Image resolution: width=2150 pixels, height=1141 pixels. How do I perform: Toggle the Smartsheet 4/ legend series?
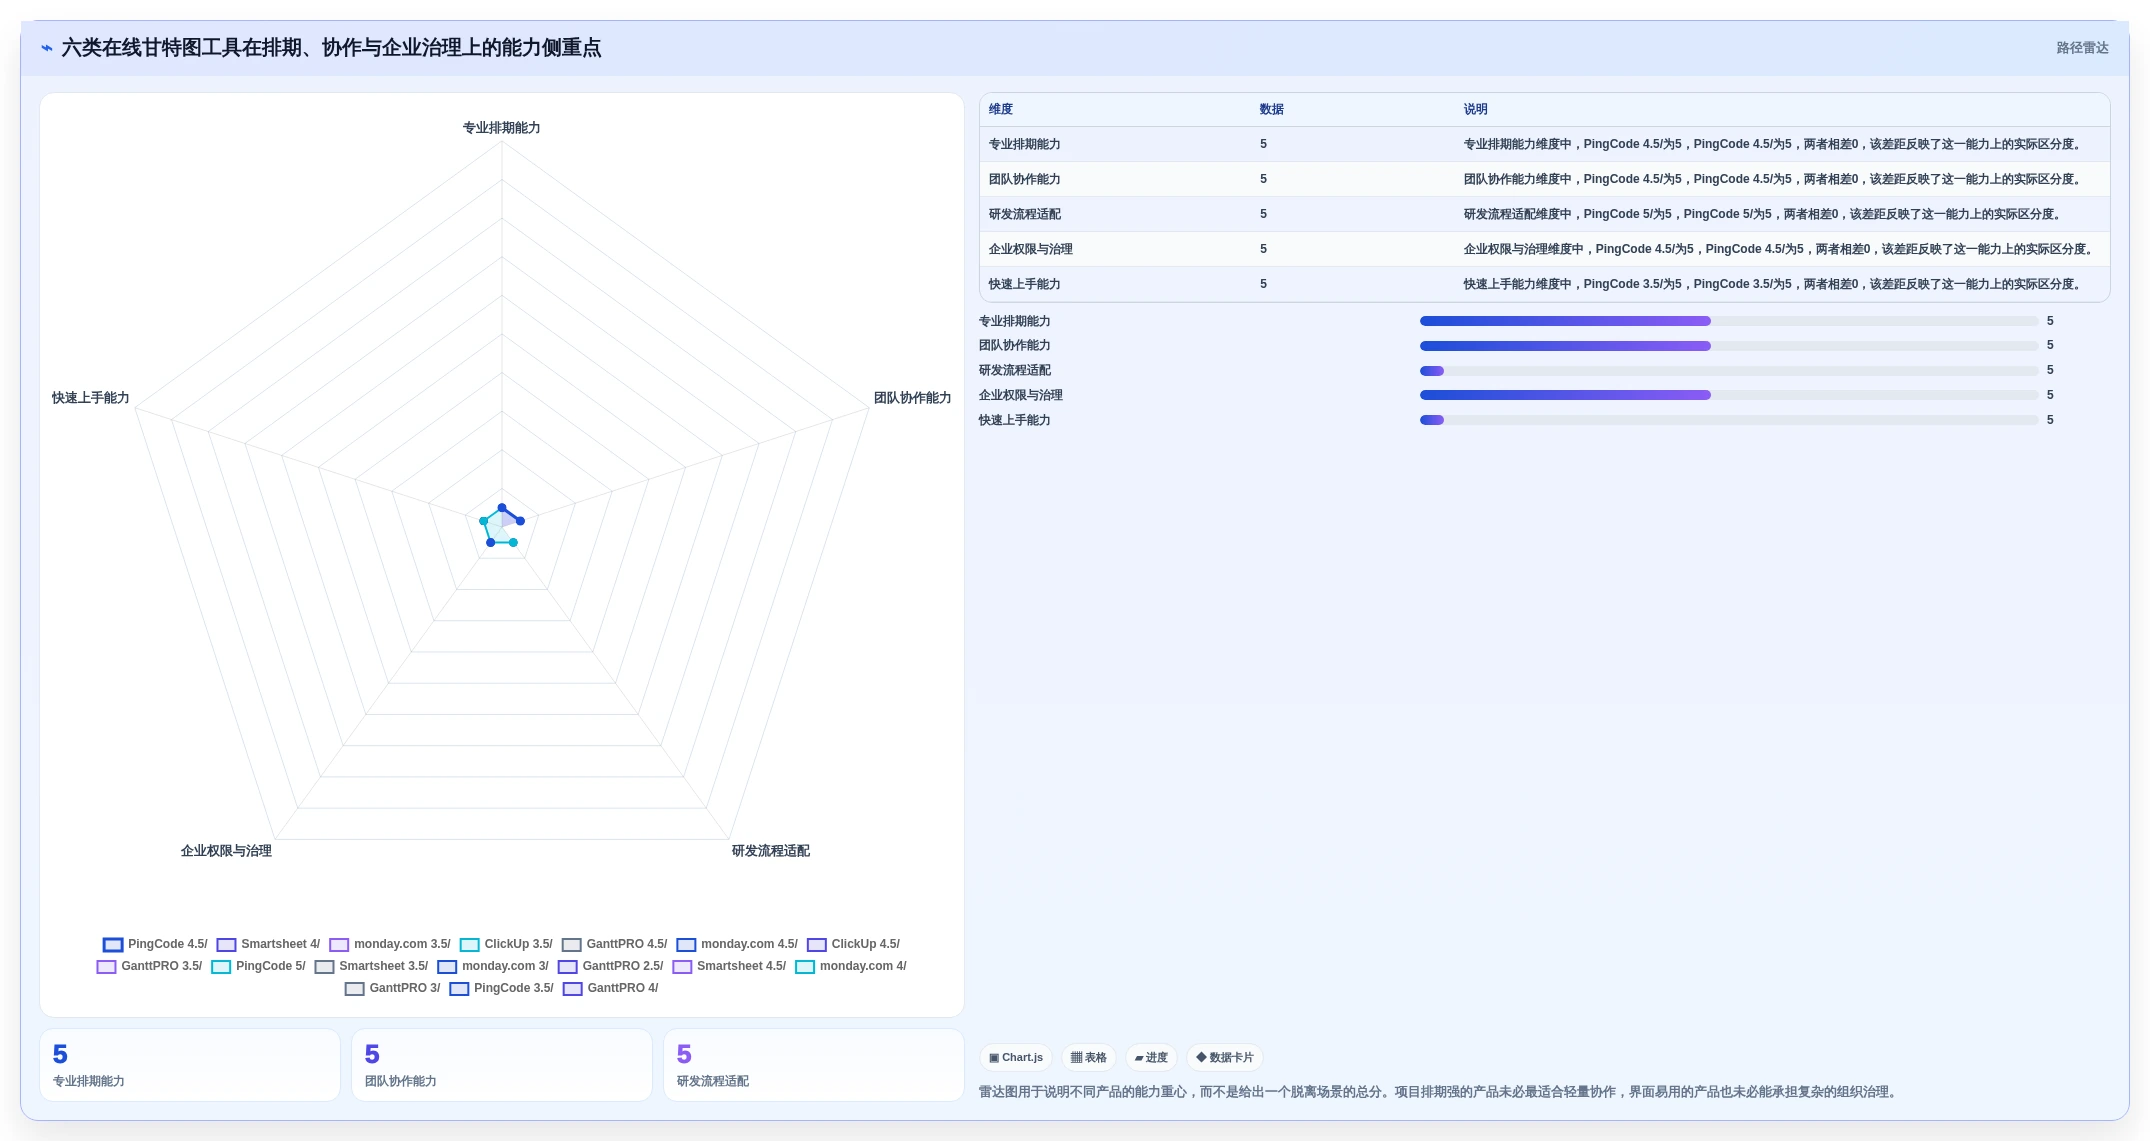(269, 944)
